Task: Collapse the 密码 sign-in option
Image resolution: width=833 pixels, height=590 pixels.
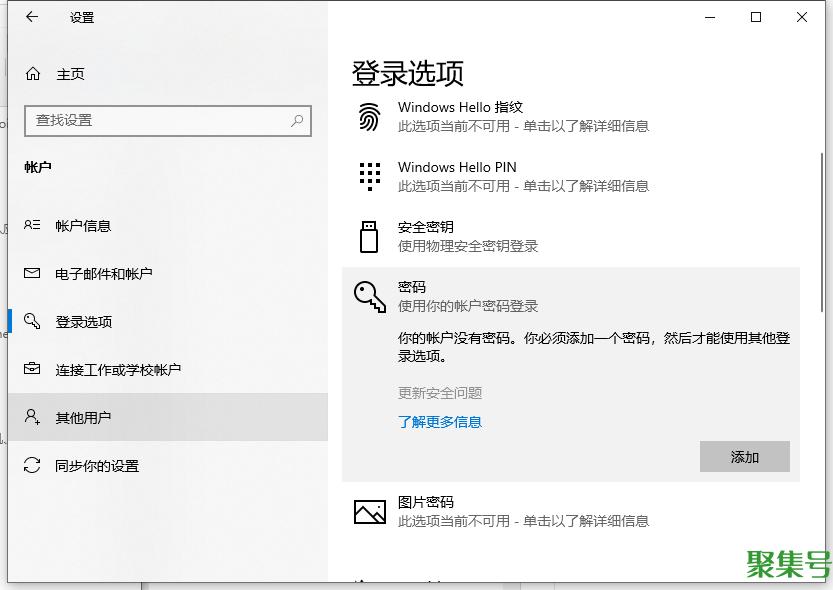Action: (571, 296)
